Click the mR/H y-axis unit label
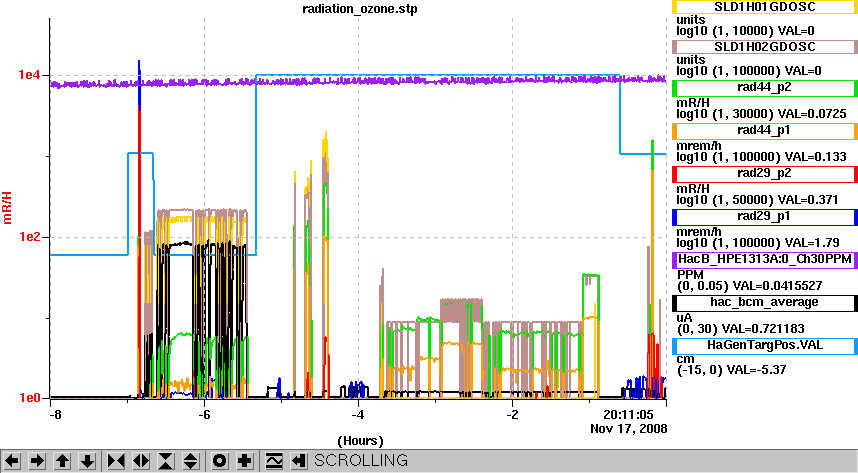This screenshot has width=858, height=473. point(7,208)
